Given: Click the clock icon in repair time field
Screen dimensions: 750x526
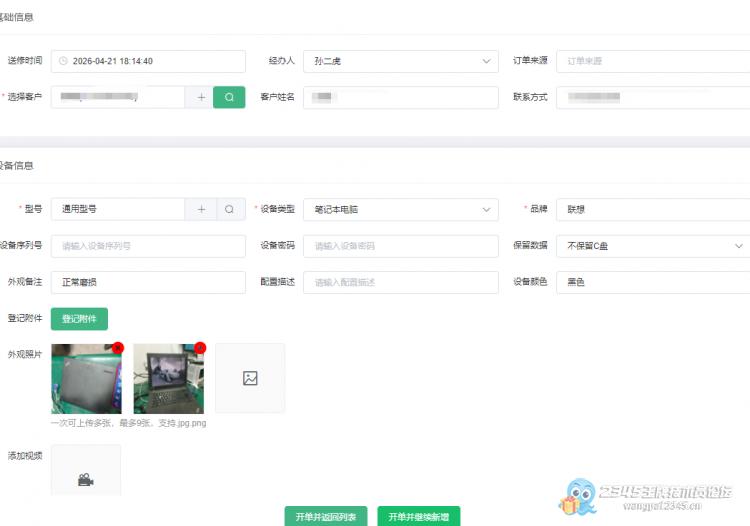Looking at the screenshot, I should [x=63, y=61].
